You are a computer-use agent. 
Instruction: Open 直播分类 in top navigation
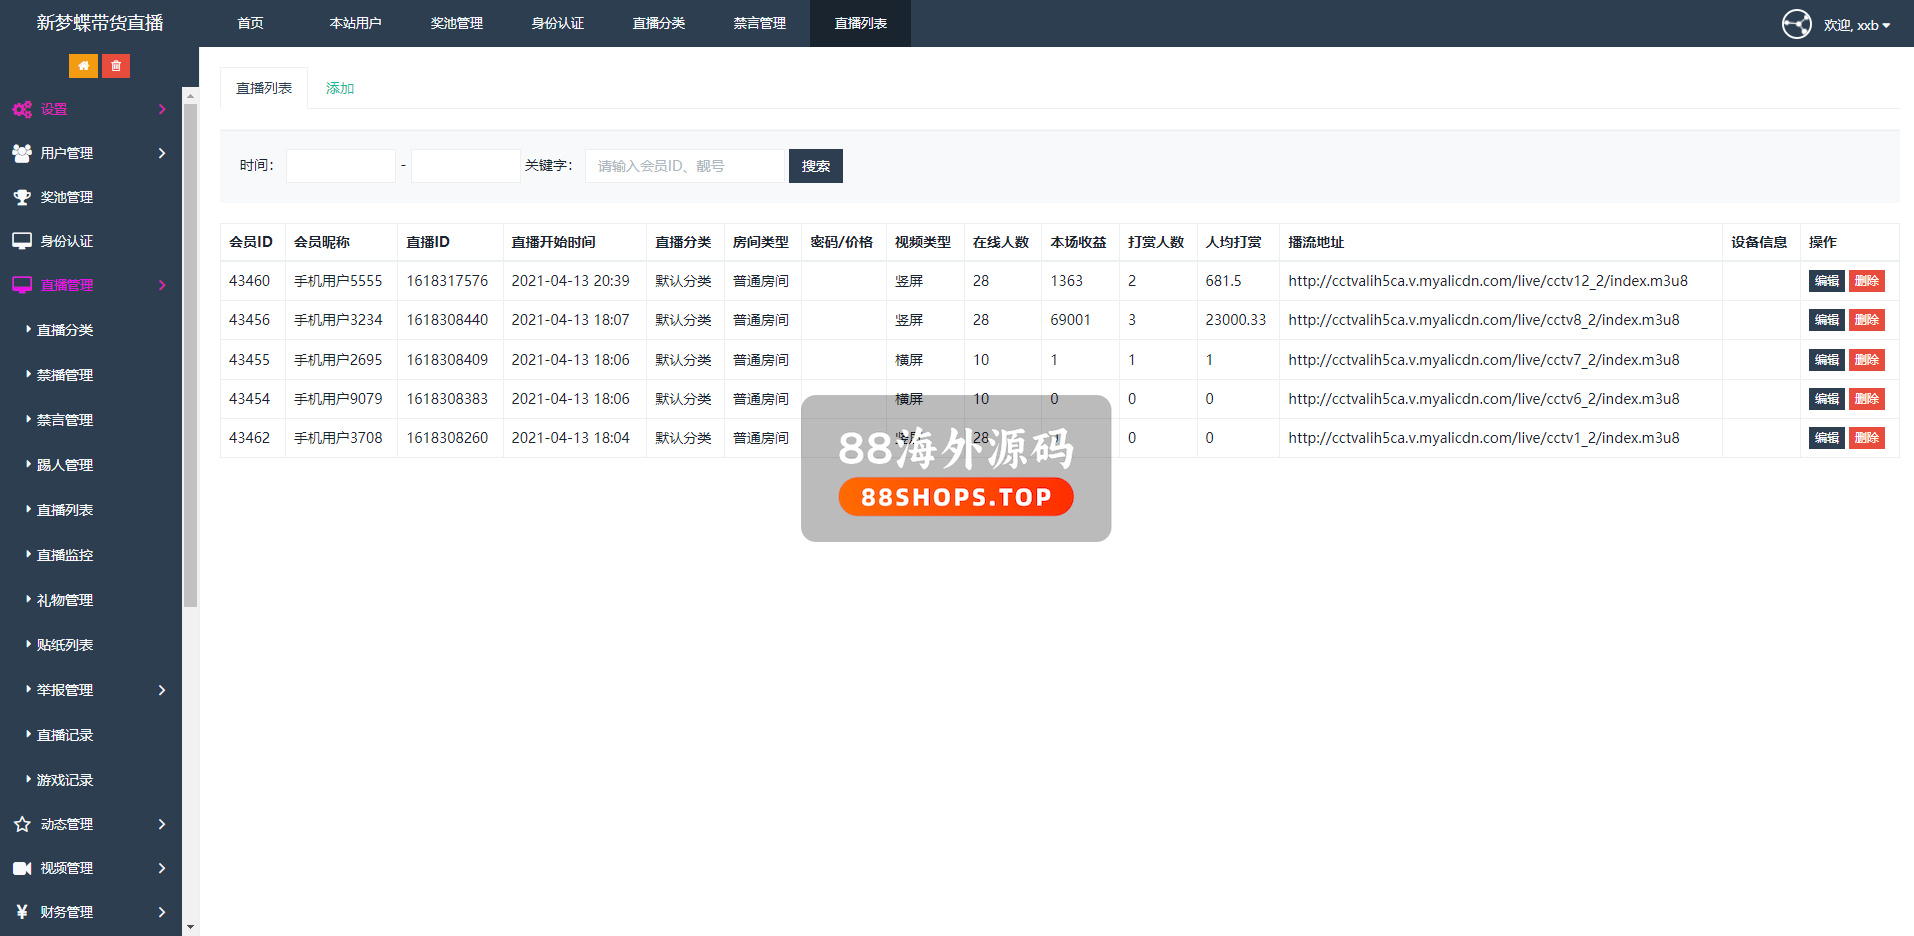[x=658, y=23]
